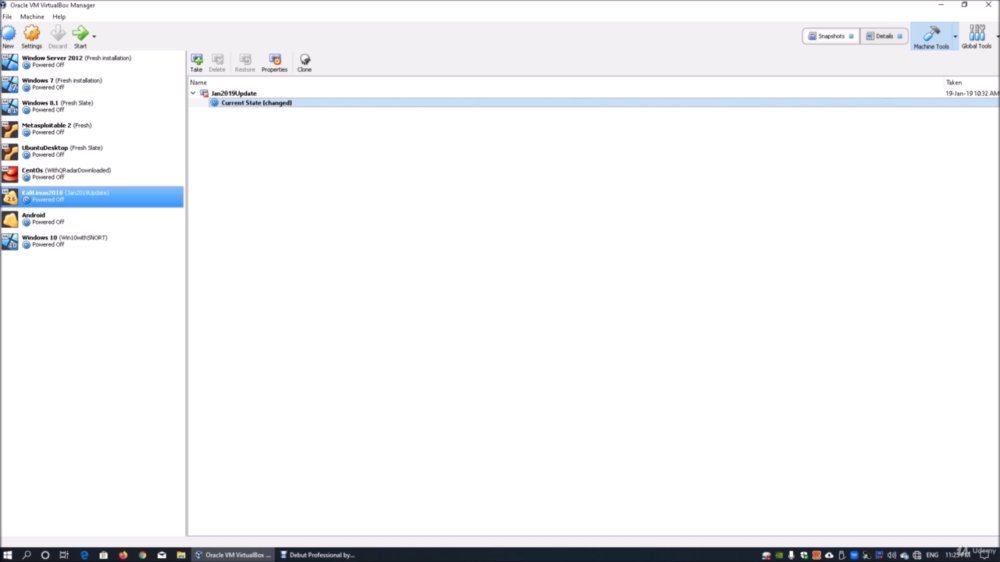Switch to Debut Professional taskbar window

pyautogui.click(x=317, y=555)
